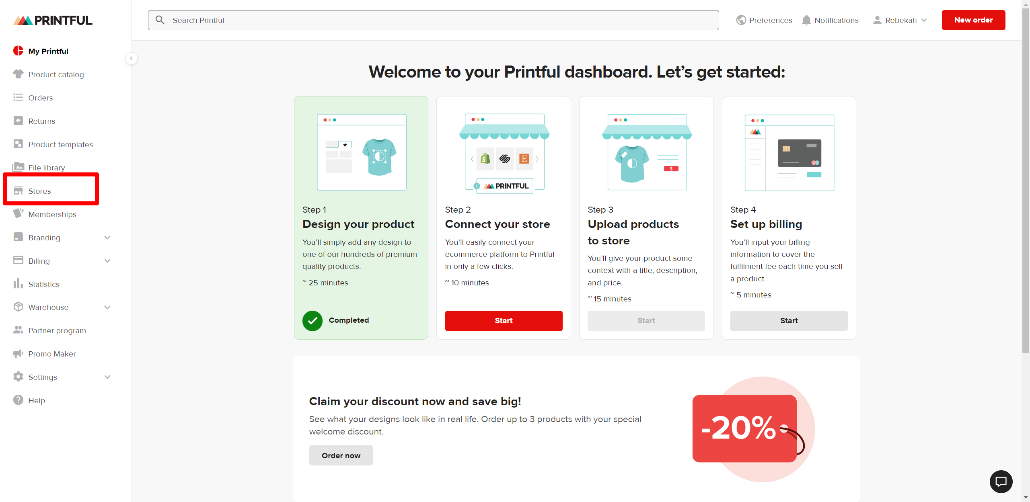Expand the Branding submenu

107,238
